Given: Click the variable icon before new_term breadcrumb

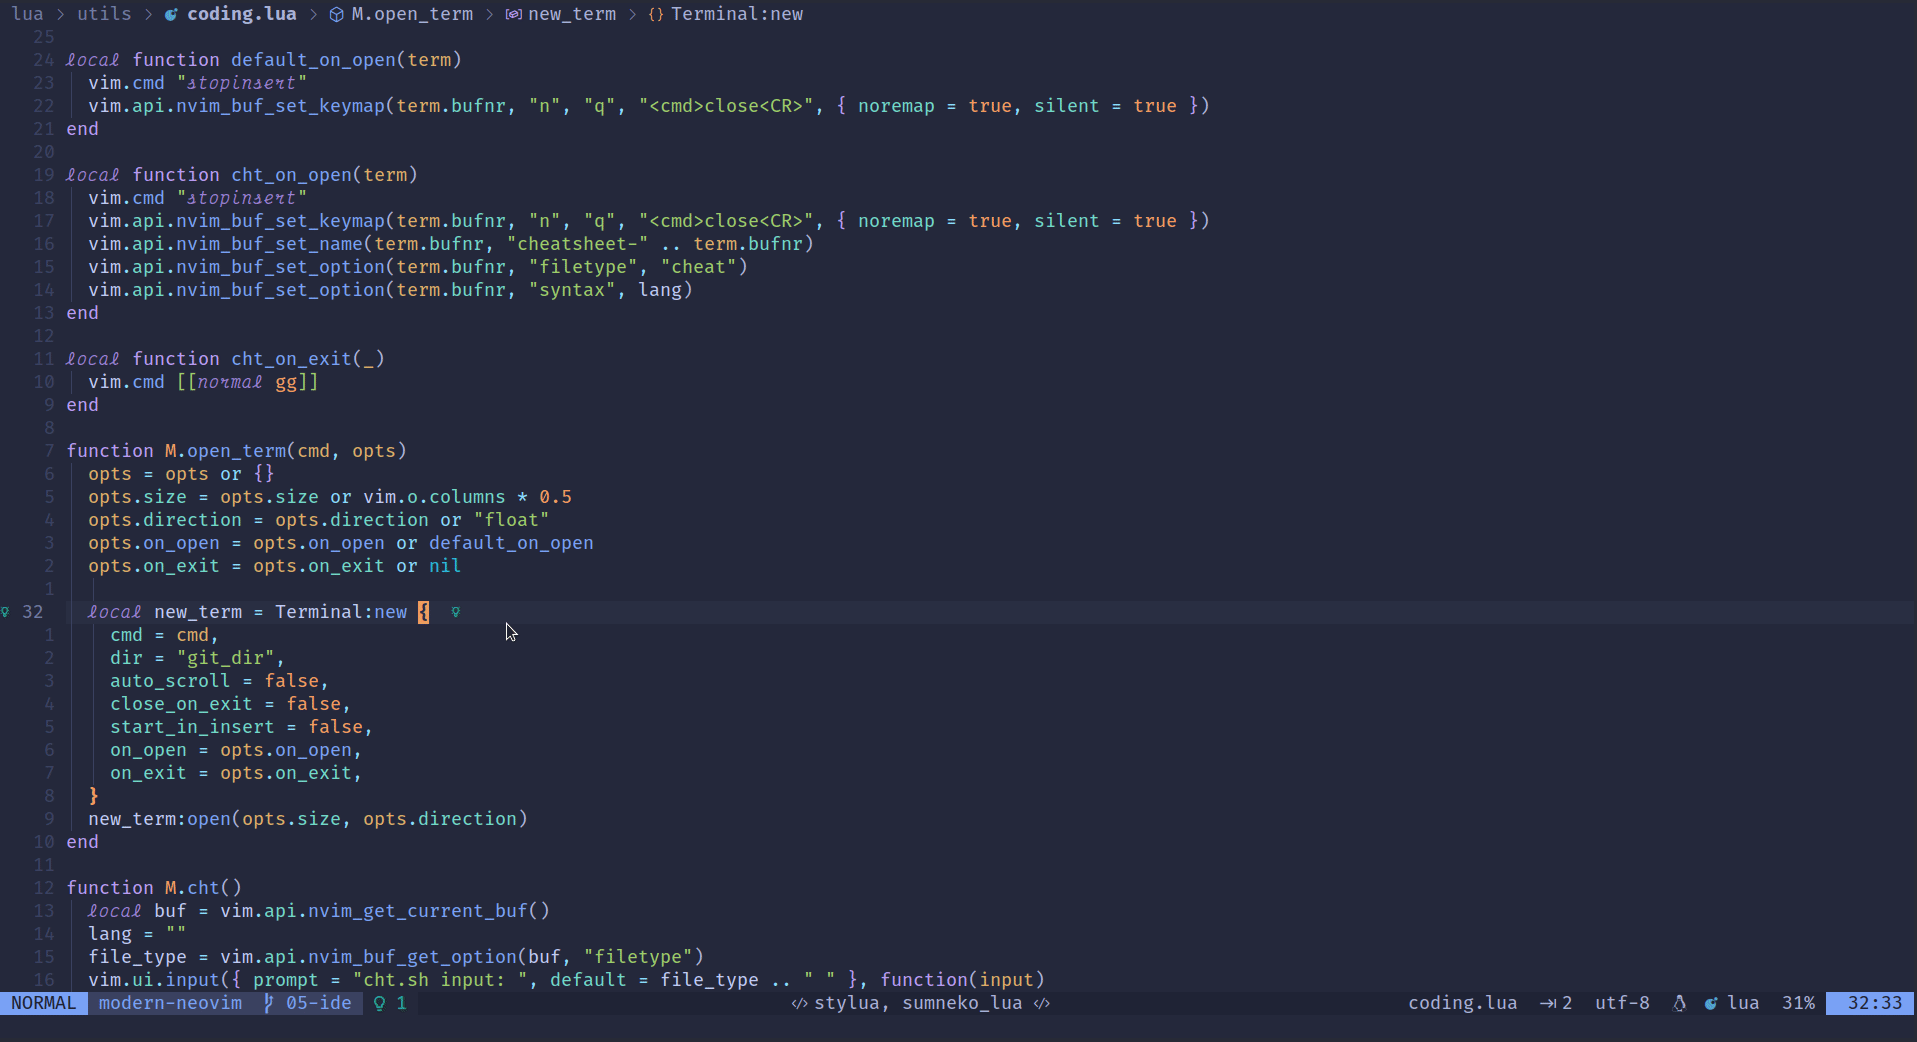Looking at the screenshot, I should point(513,14).
